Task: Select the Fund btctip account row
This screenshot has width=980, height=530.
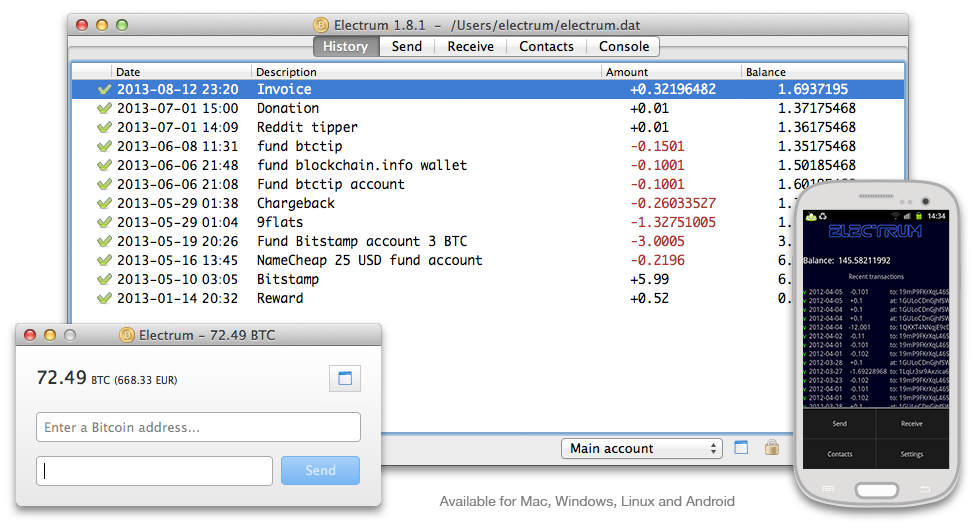Action: click(x=438, y=184)
